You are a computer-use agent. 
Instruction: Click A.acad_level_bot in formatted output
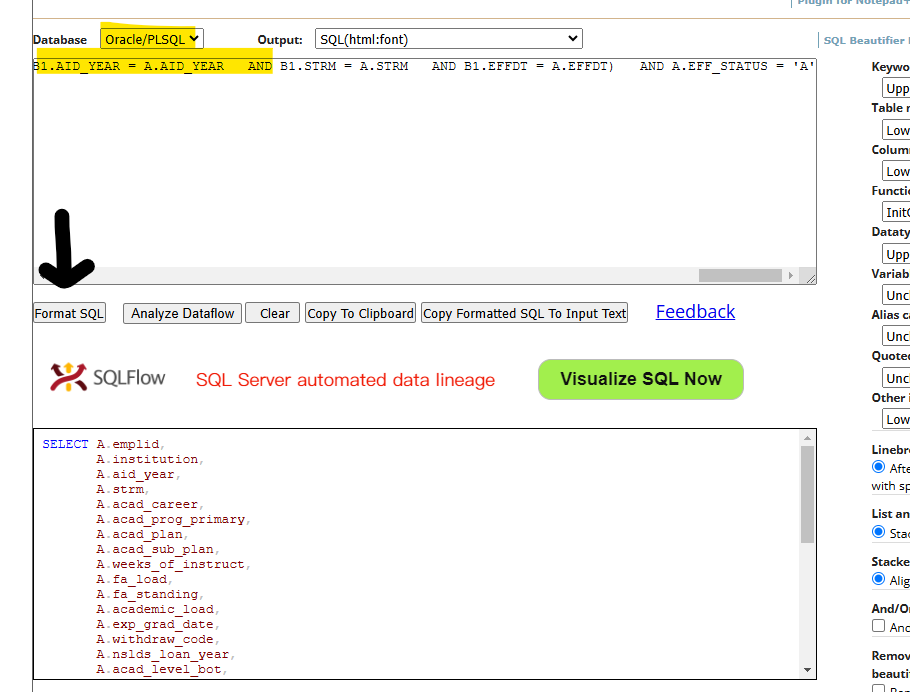(159, 670)
